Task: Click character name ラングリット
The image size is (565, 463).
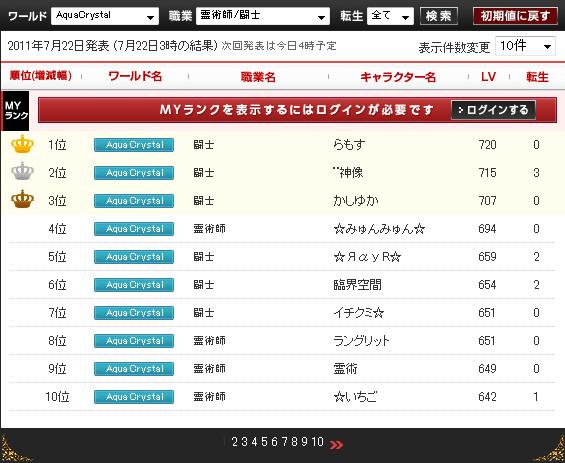Action: coord(361,341)
